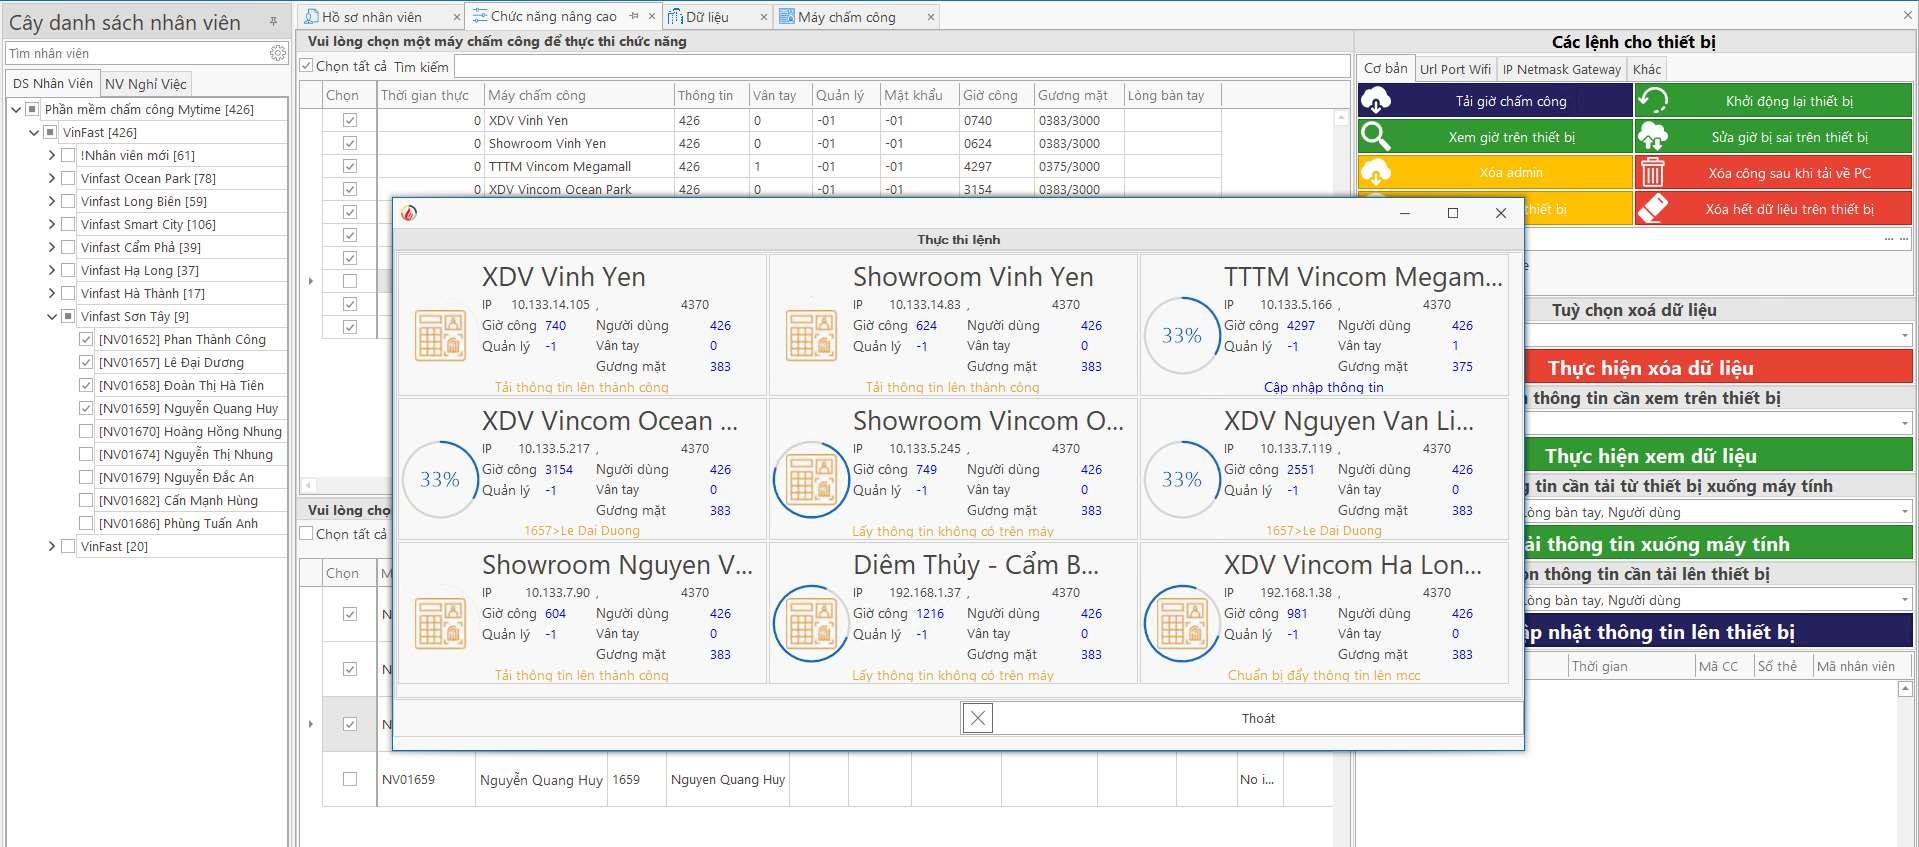
Task: Click the X icon beside Thoát
Action: [978, 718]
